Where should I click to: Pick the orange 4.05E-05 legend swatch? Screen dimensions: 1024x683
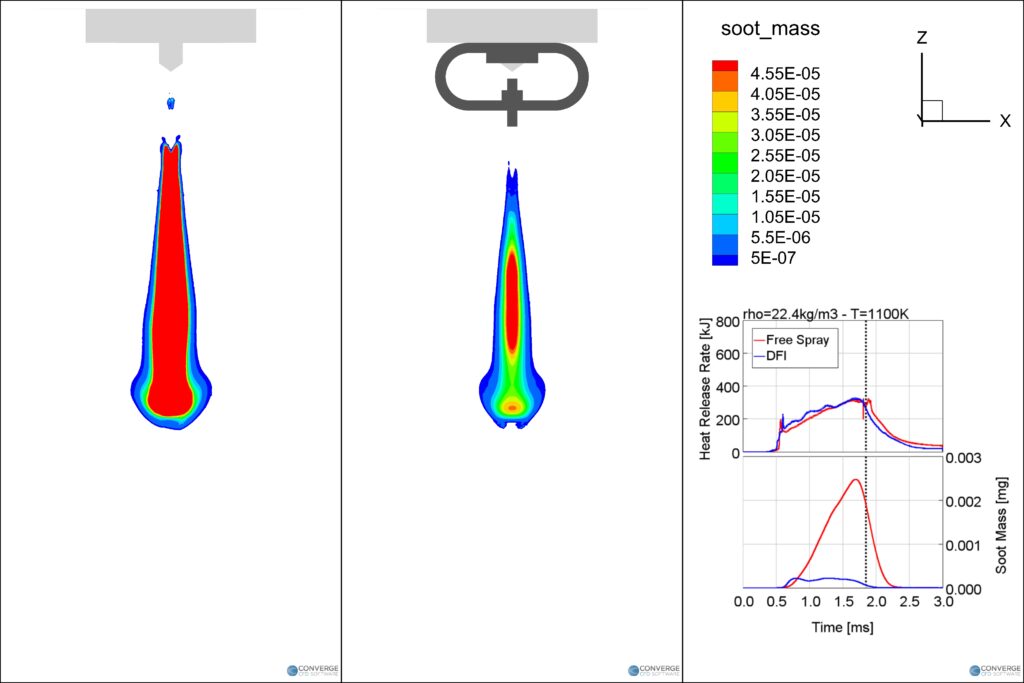[x=723, y=92]
